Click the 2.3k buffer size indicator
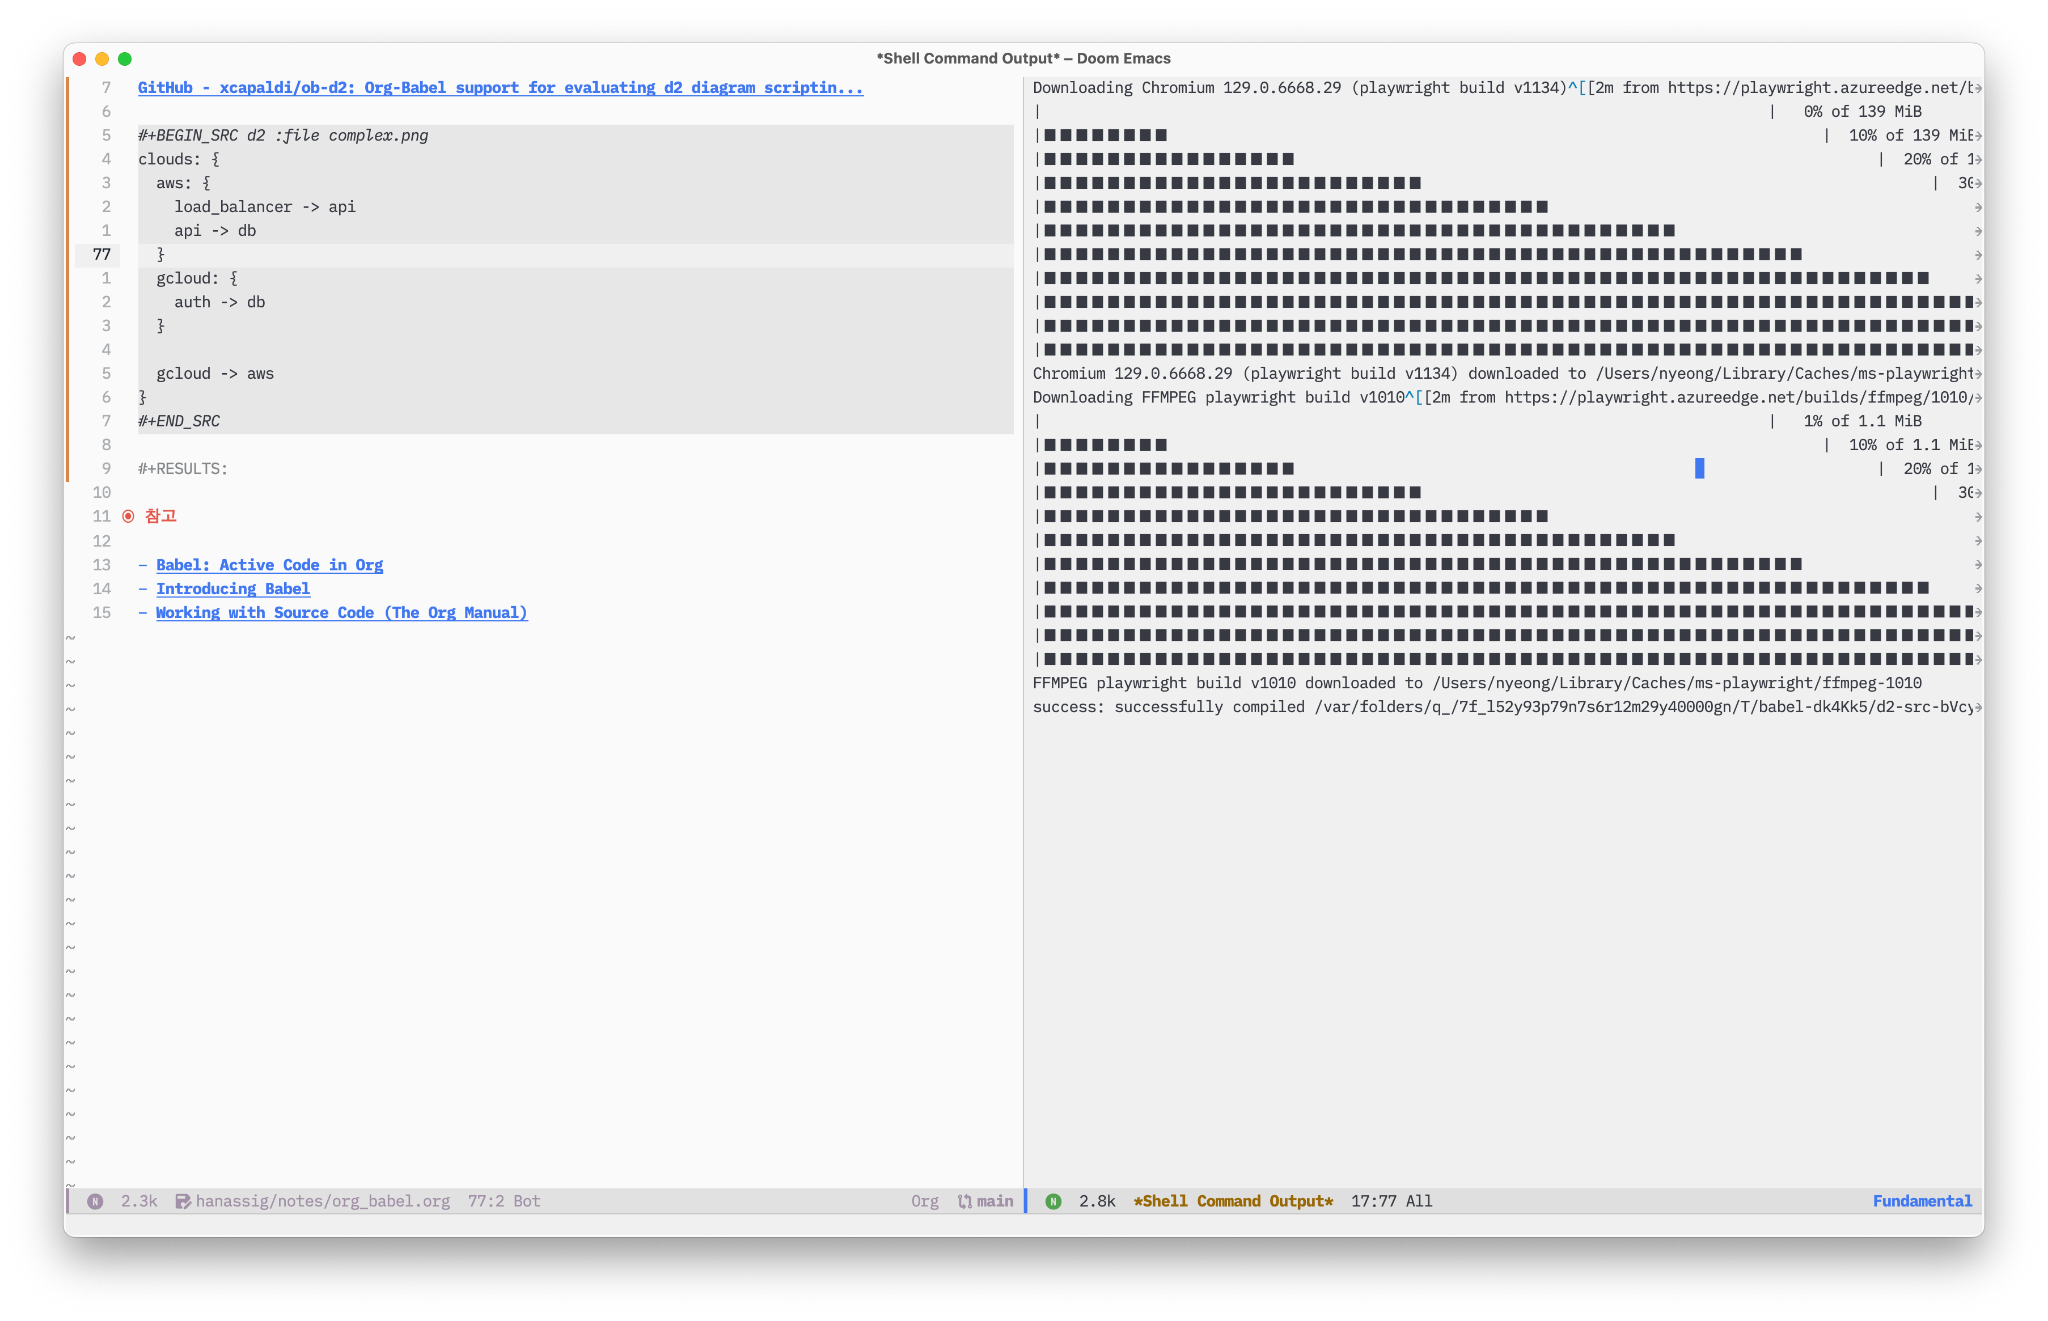2048x1321 pixels. click(139, 1202)
